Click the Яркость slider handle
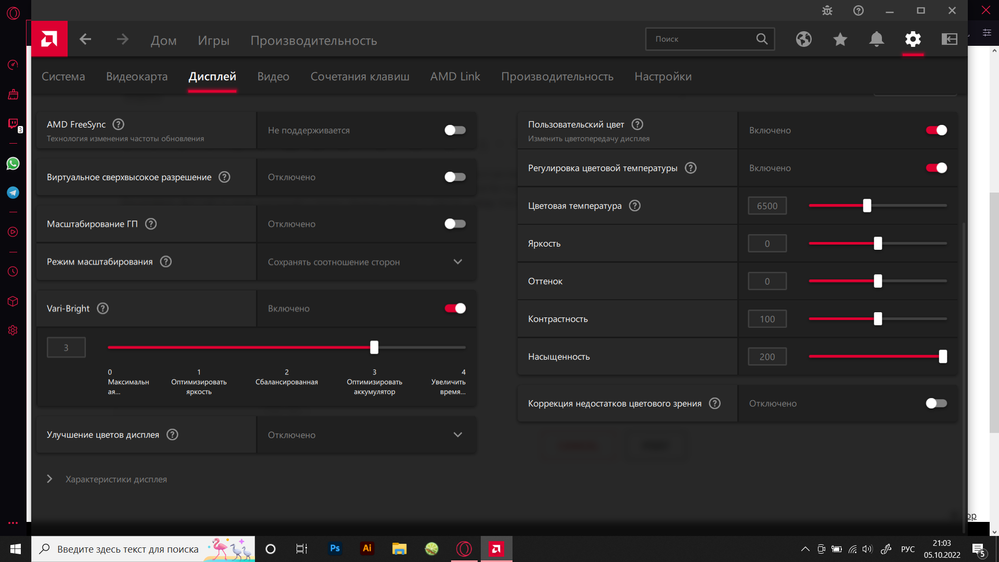Viewport: 999px width, 562px height. (x=877, y=243)
